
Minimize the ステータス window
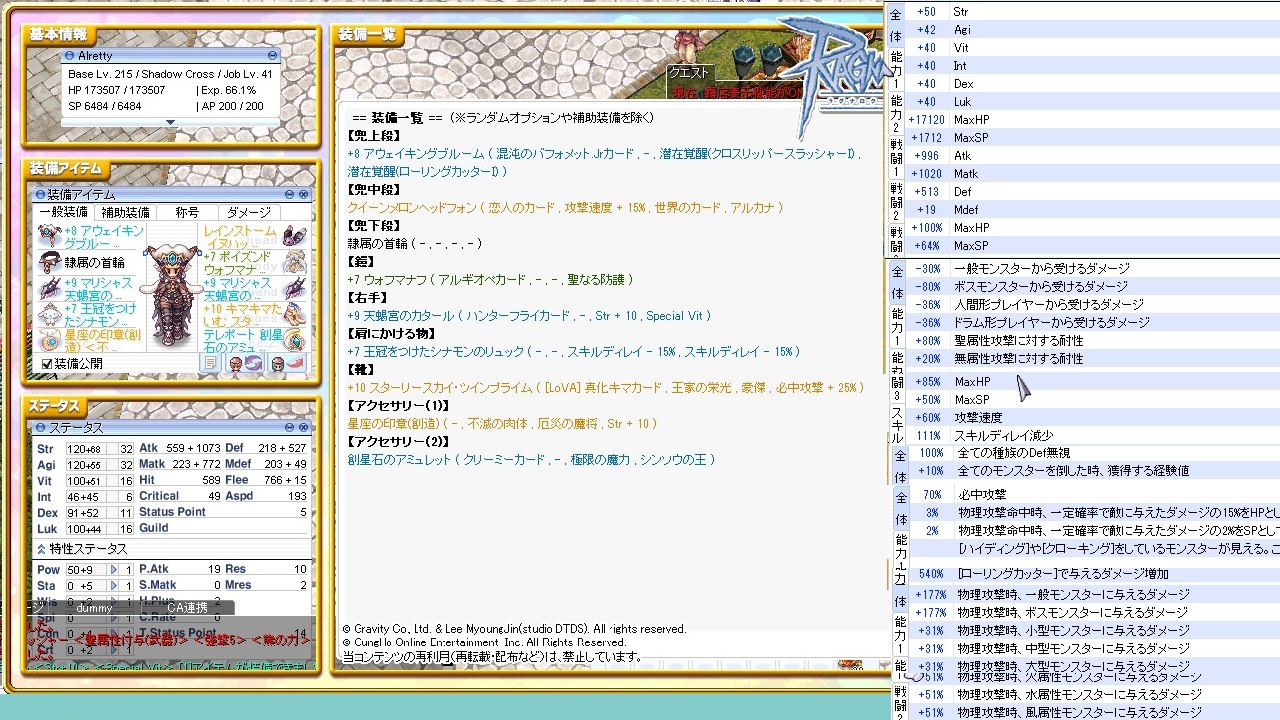(x=289, y=427)
